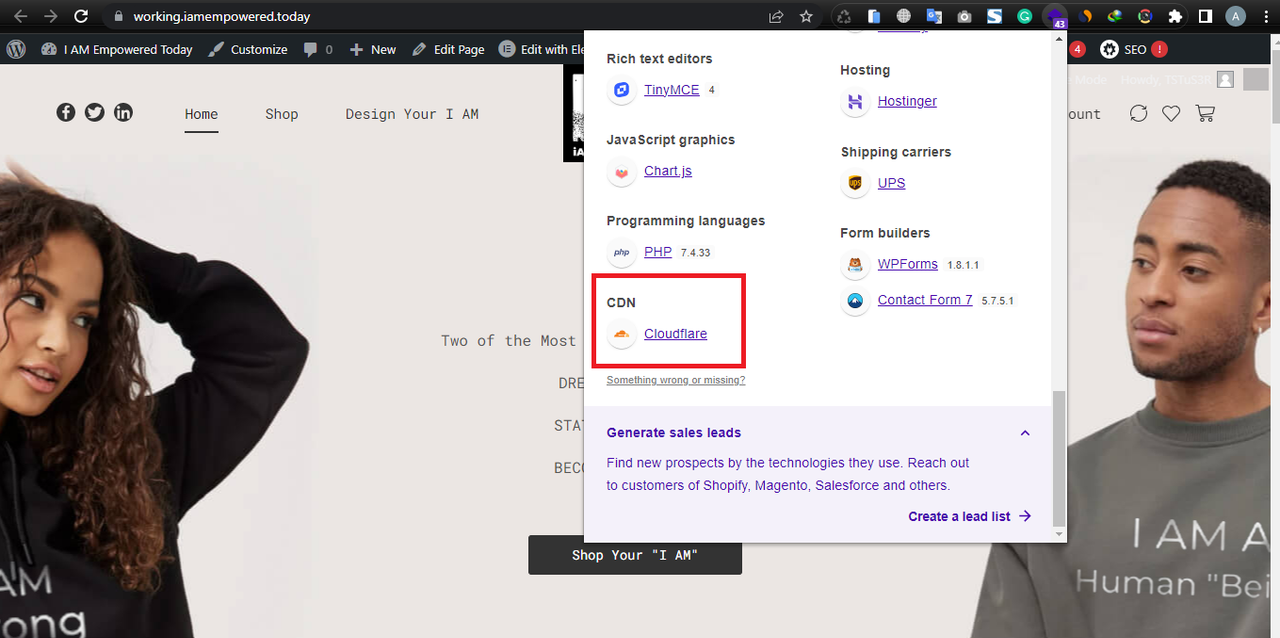The image size is (1280, 638).
Task: Open the UPS shipping carrier link
Action: coord(891,183)
